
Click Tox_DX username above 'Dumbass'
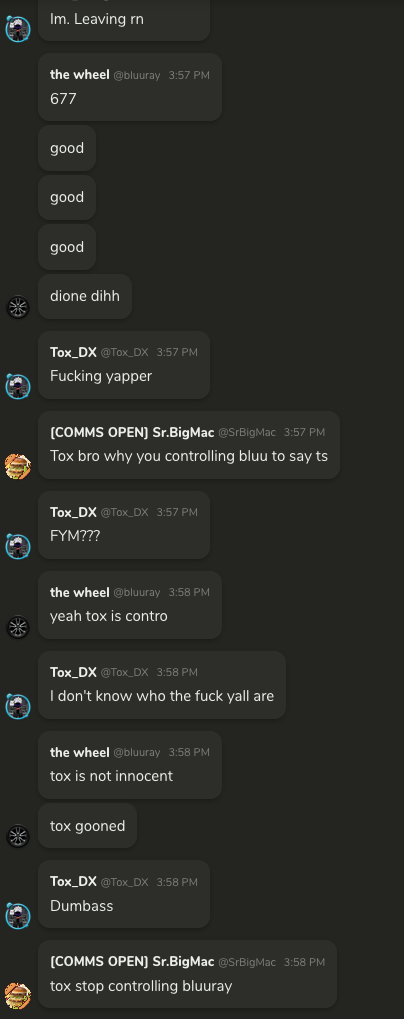click(73, 882)
